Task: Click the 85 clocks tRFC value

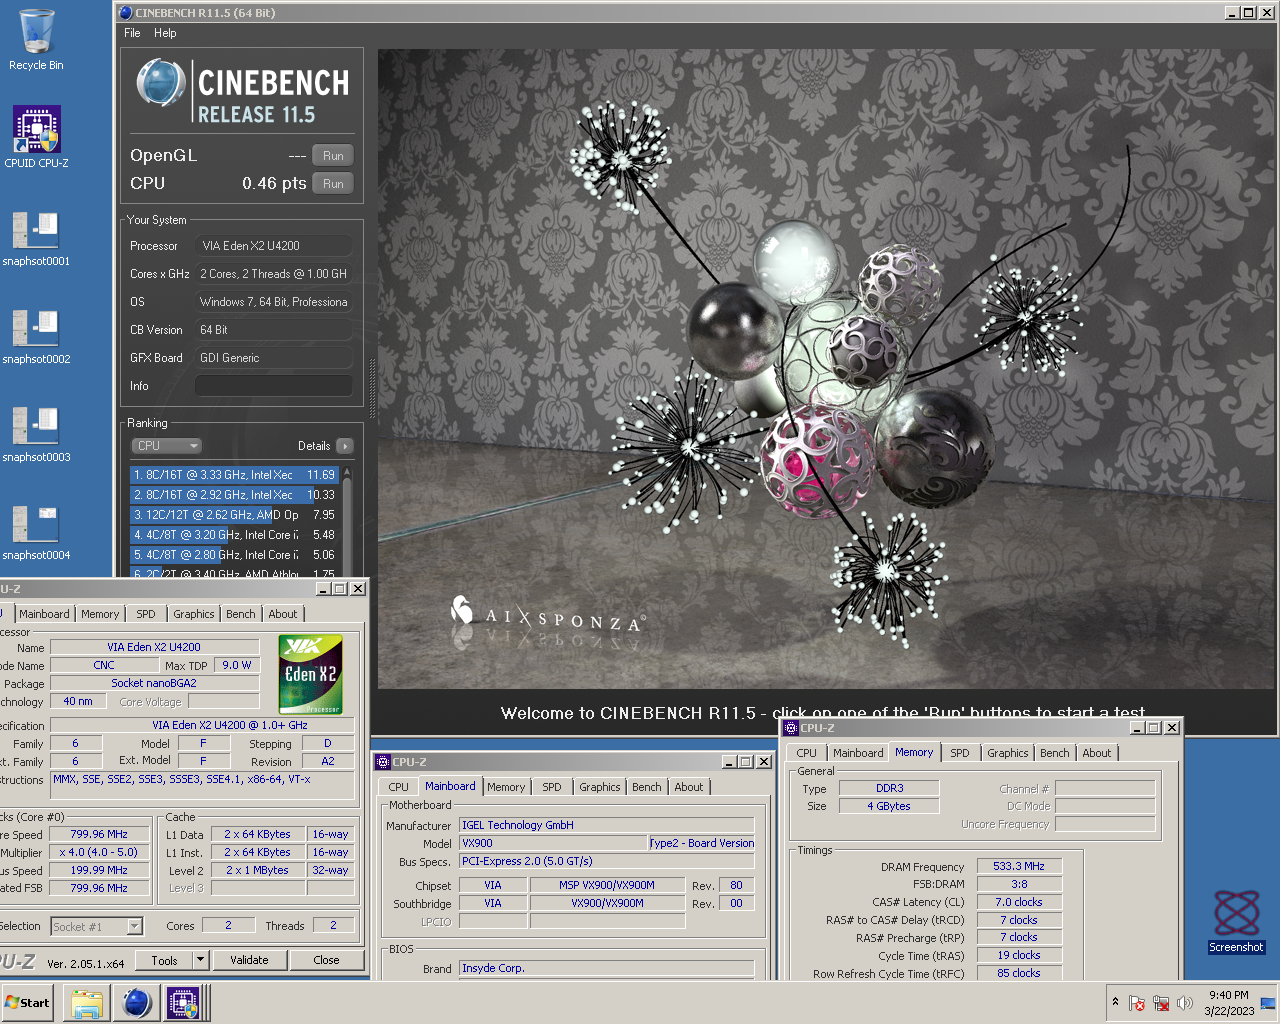Action: pyautogui.click(x=1019, y=973)
